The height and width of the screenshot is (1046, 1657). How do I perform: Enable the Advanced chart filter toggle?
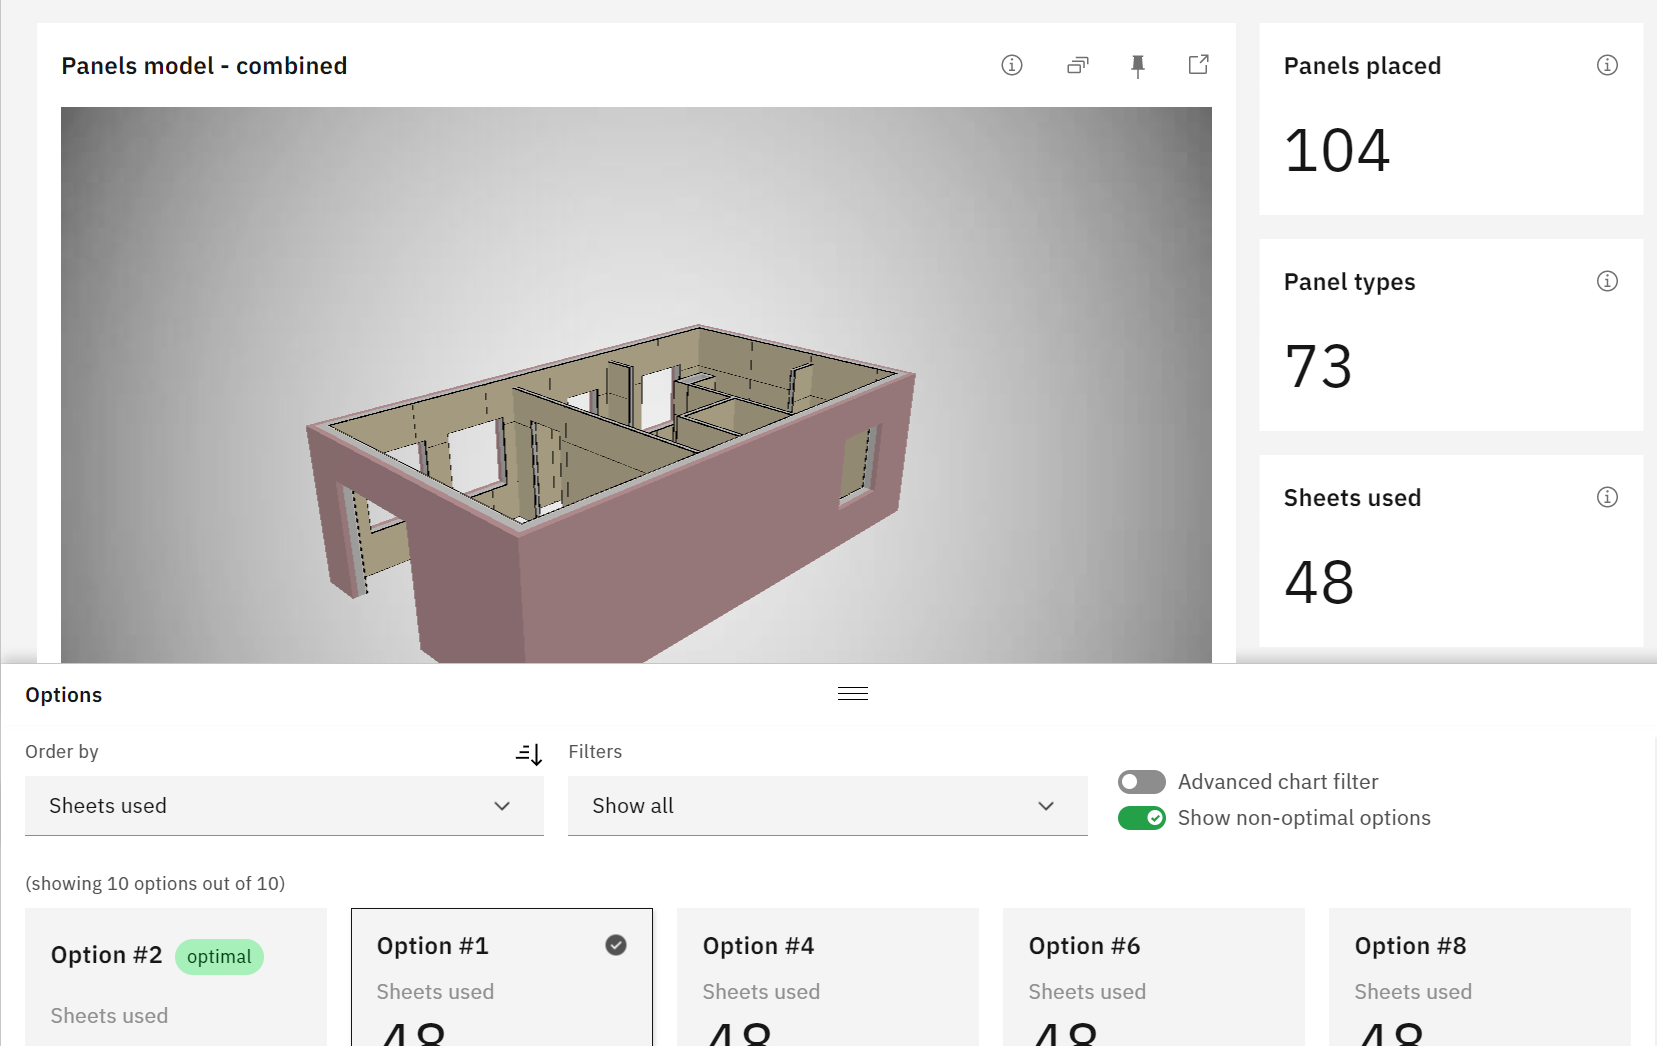(1141, 782)
